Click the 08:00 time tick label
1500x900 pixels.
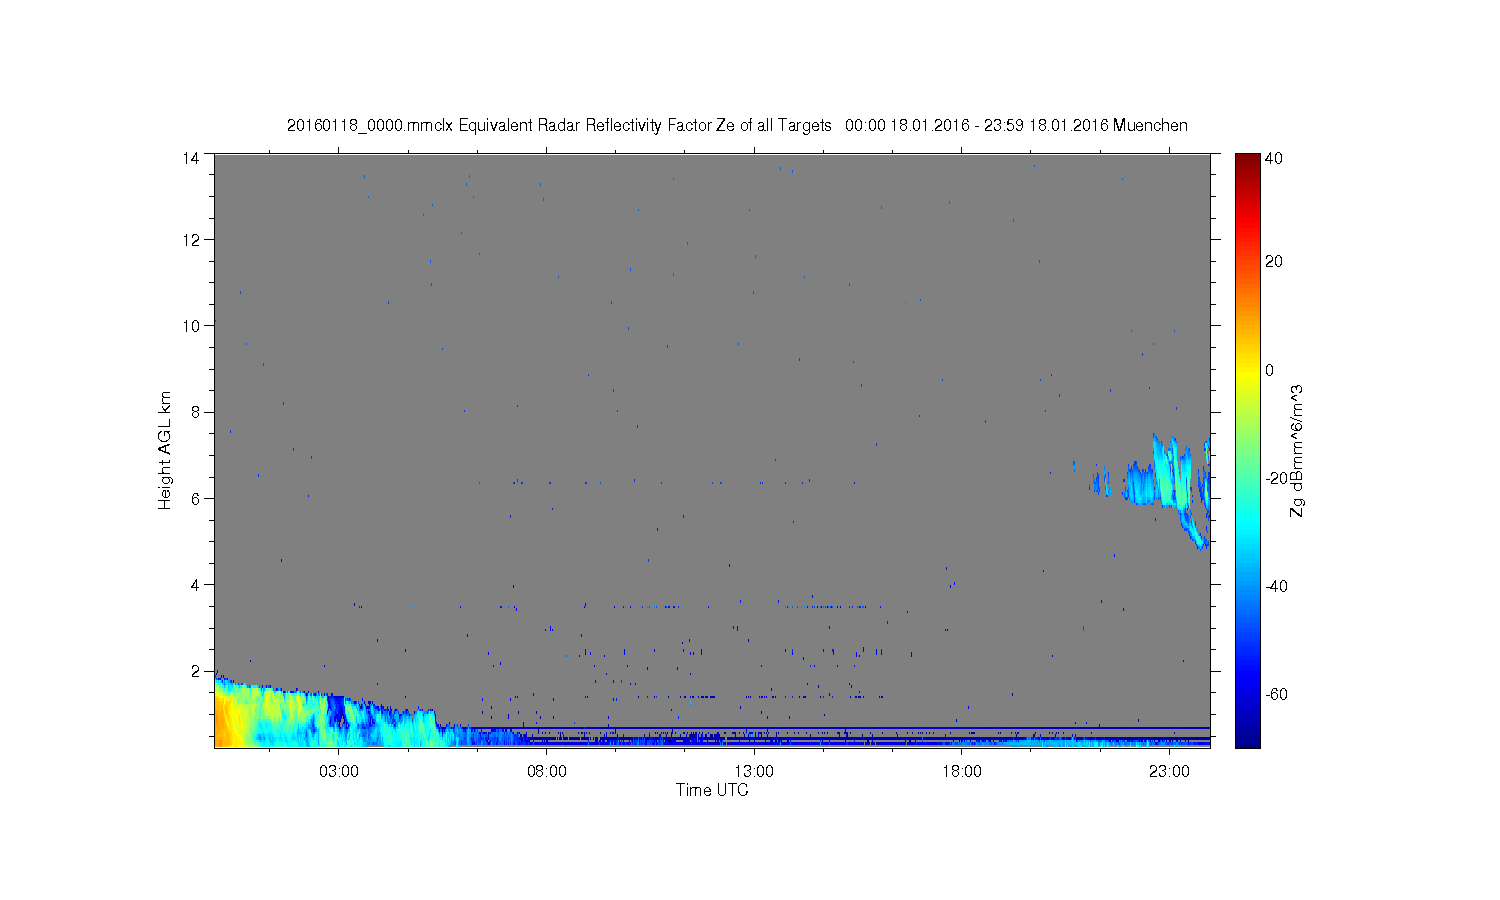click(x=547, y=772)
